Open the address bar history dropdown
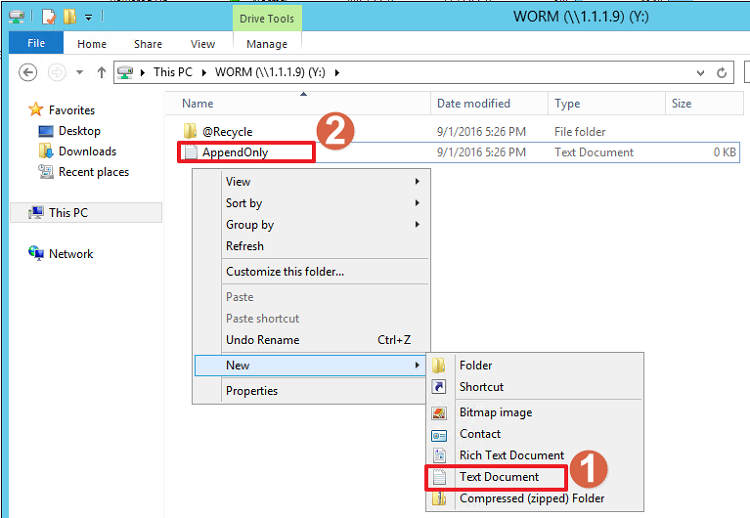750x518 pixels. tap(699, 72)
